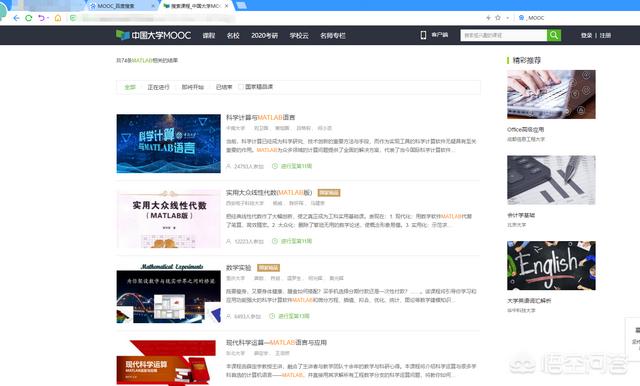Image resolution: width=640 pixels, height=386 pixels.
Task: Open the 实用大众线性代数(MATLAB版) title link
Action: click(x=269, y=193)
